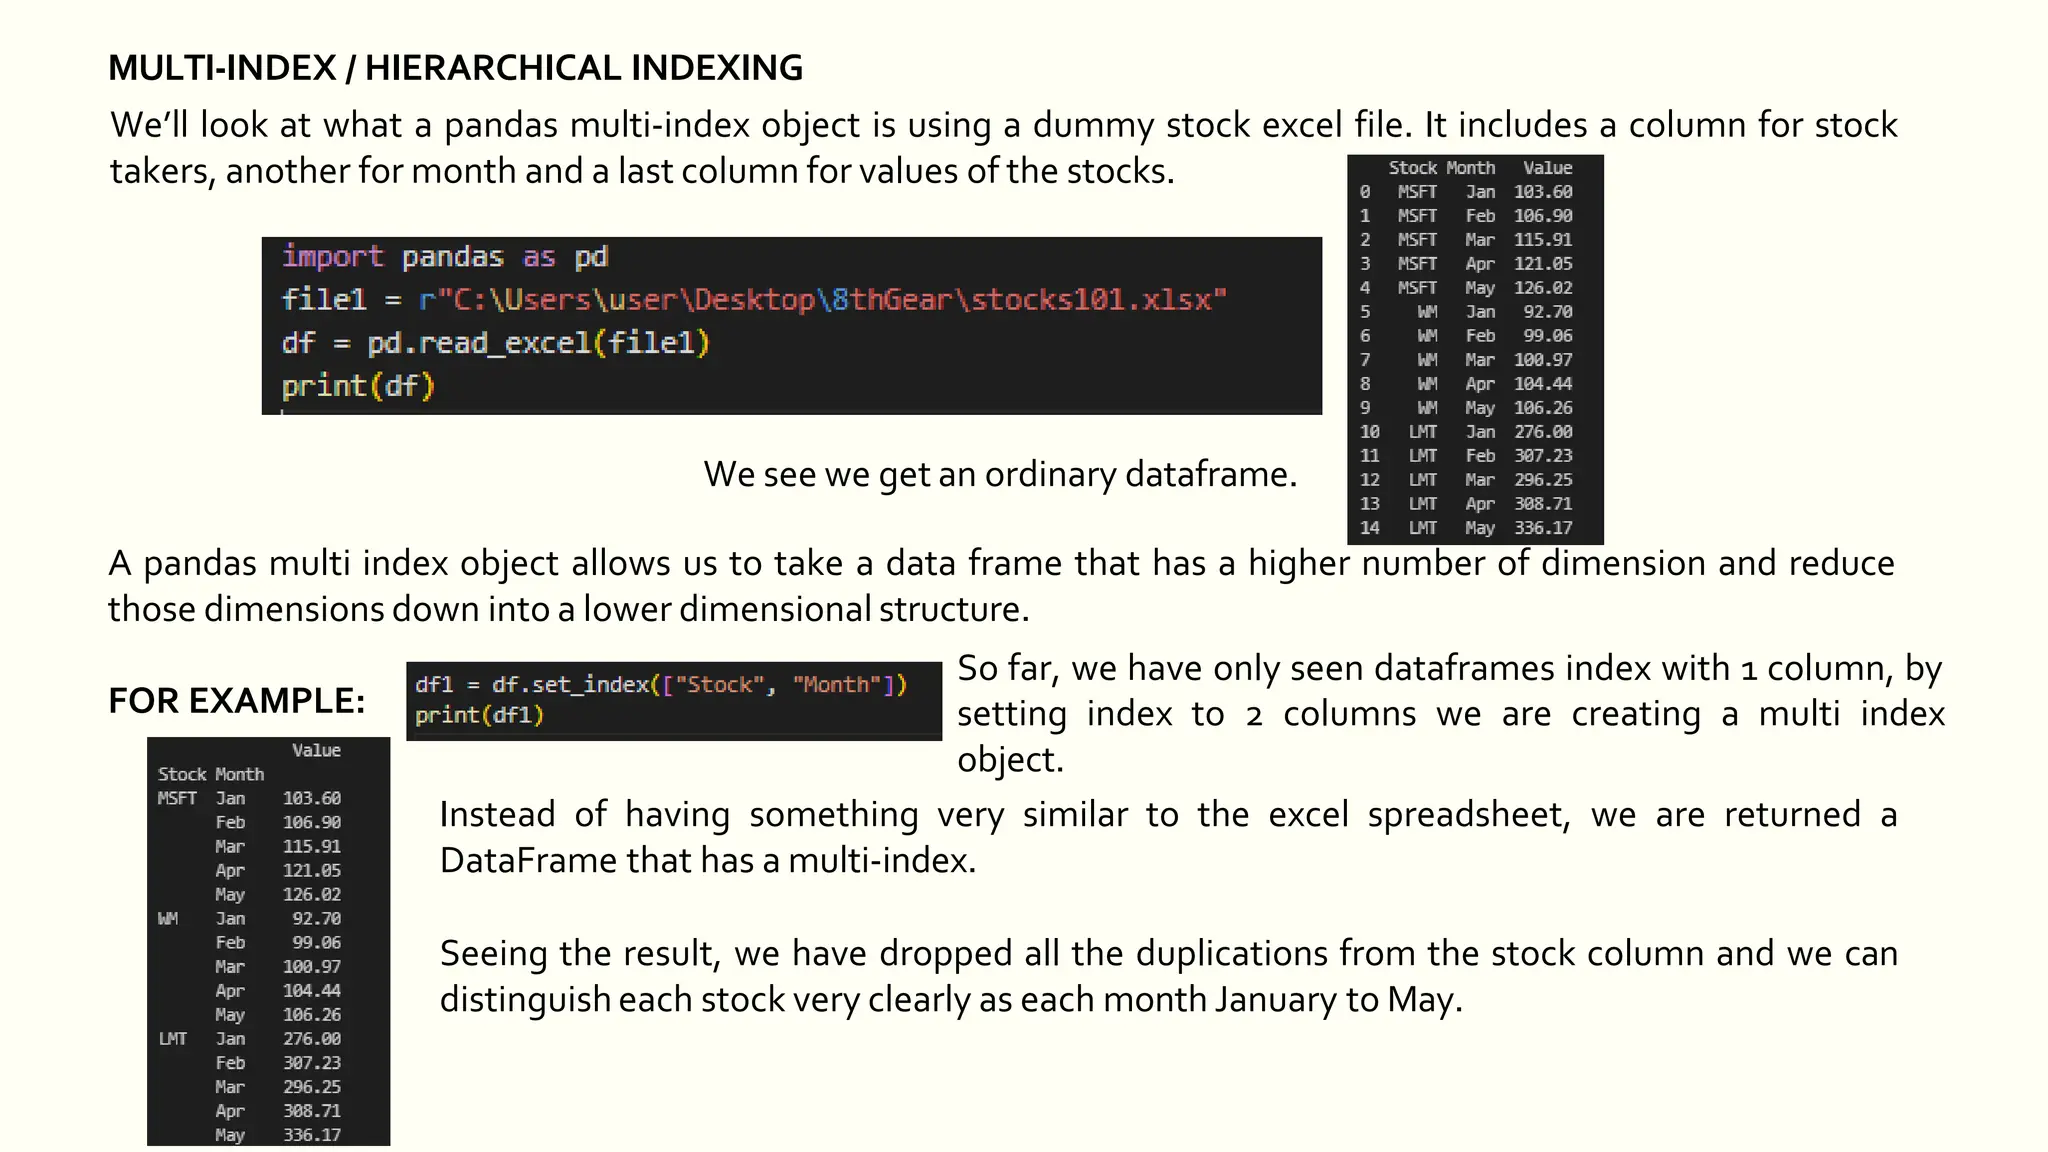Select the df.set_index code snippet image
Image resolution: width=2048 pixels, height=1152 pixels.
[674, 700]
